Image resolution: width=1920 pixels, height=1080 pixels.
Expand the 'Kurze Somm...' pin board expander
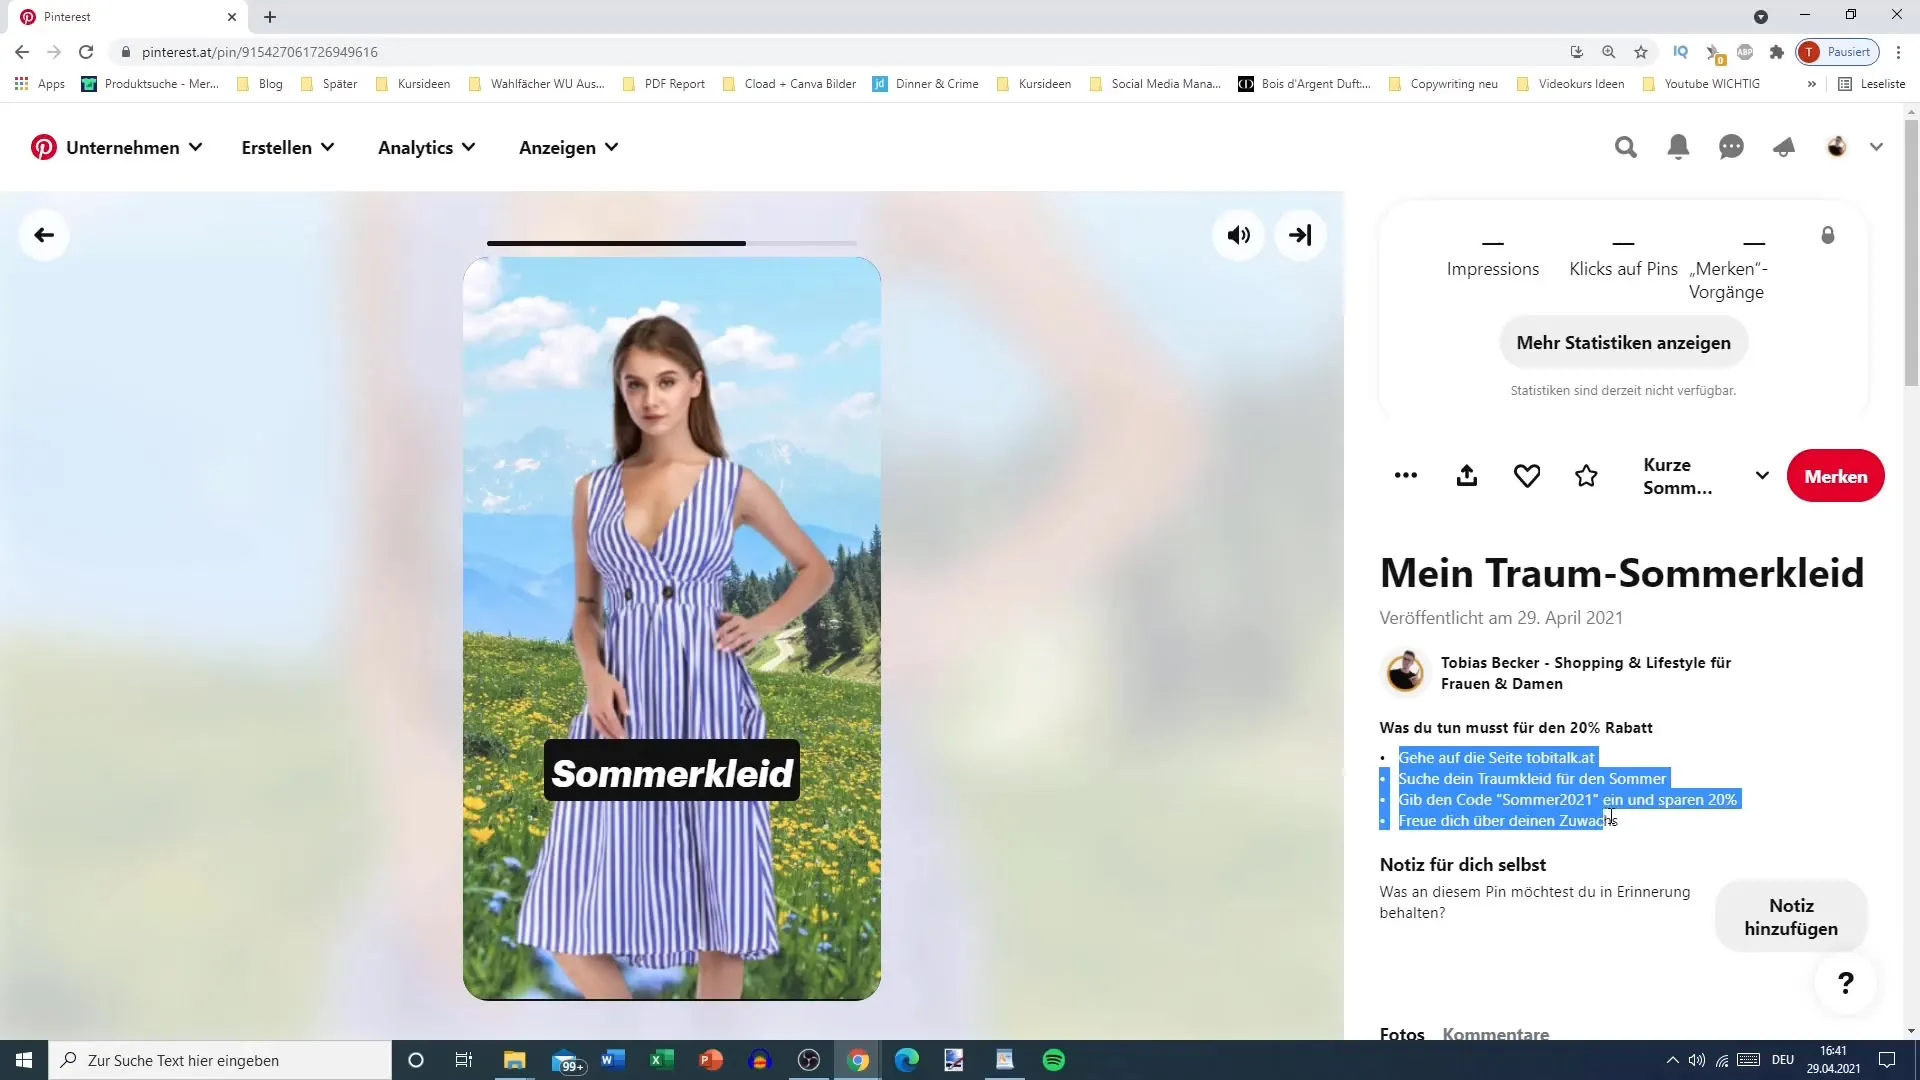[1763, 476]
